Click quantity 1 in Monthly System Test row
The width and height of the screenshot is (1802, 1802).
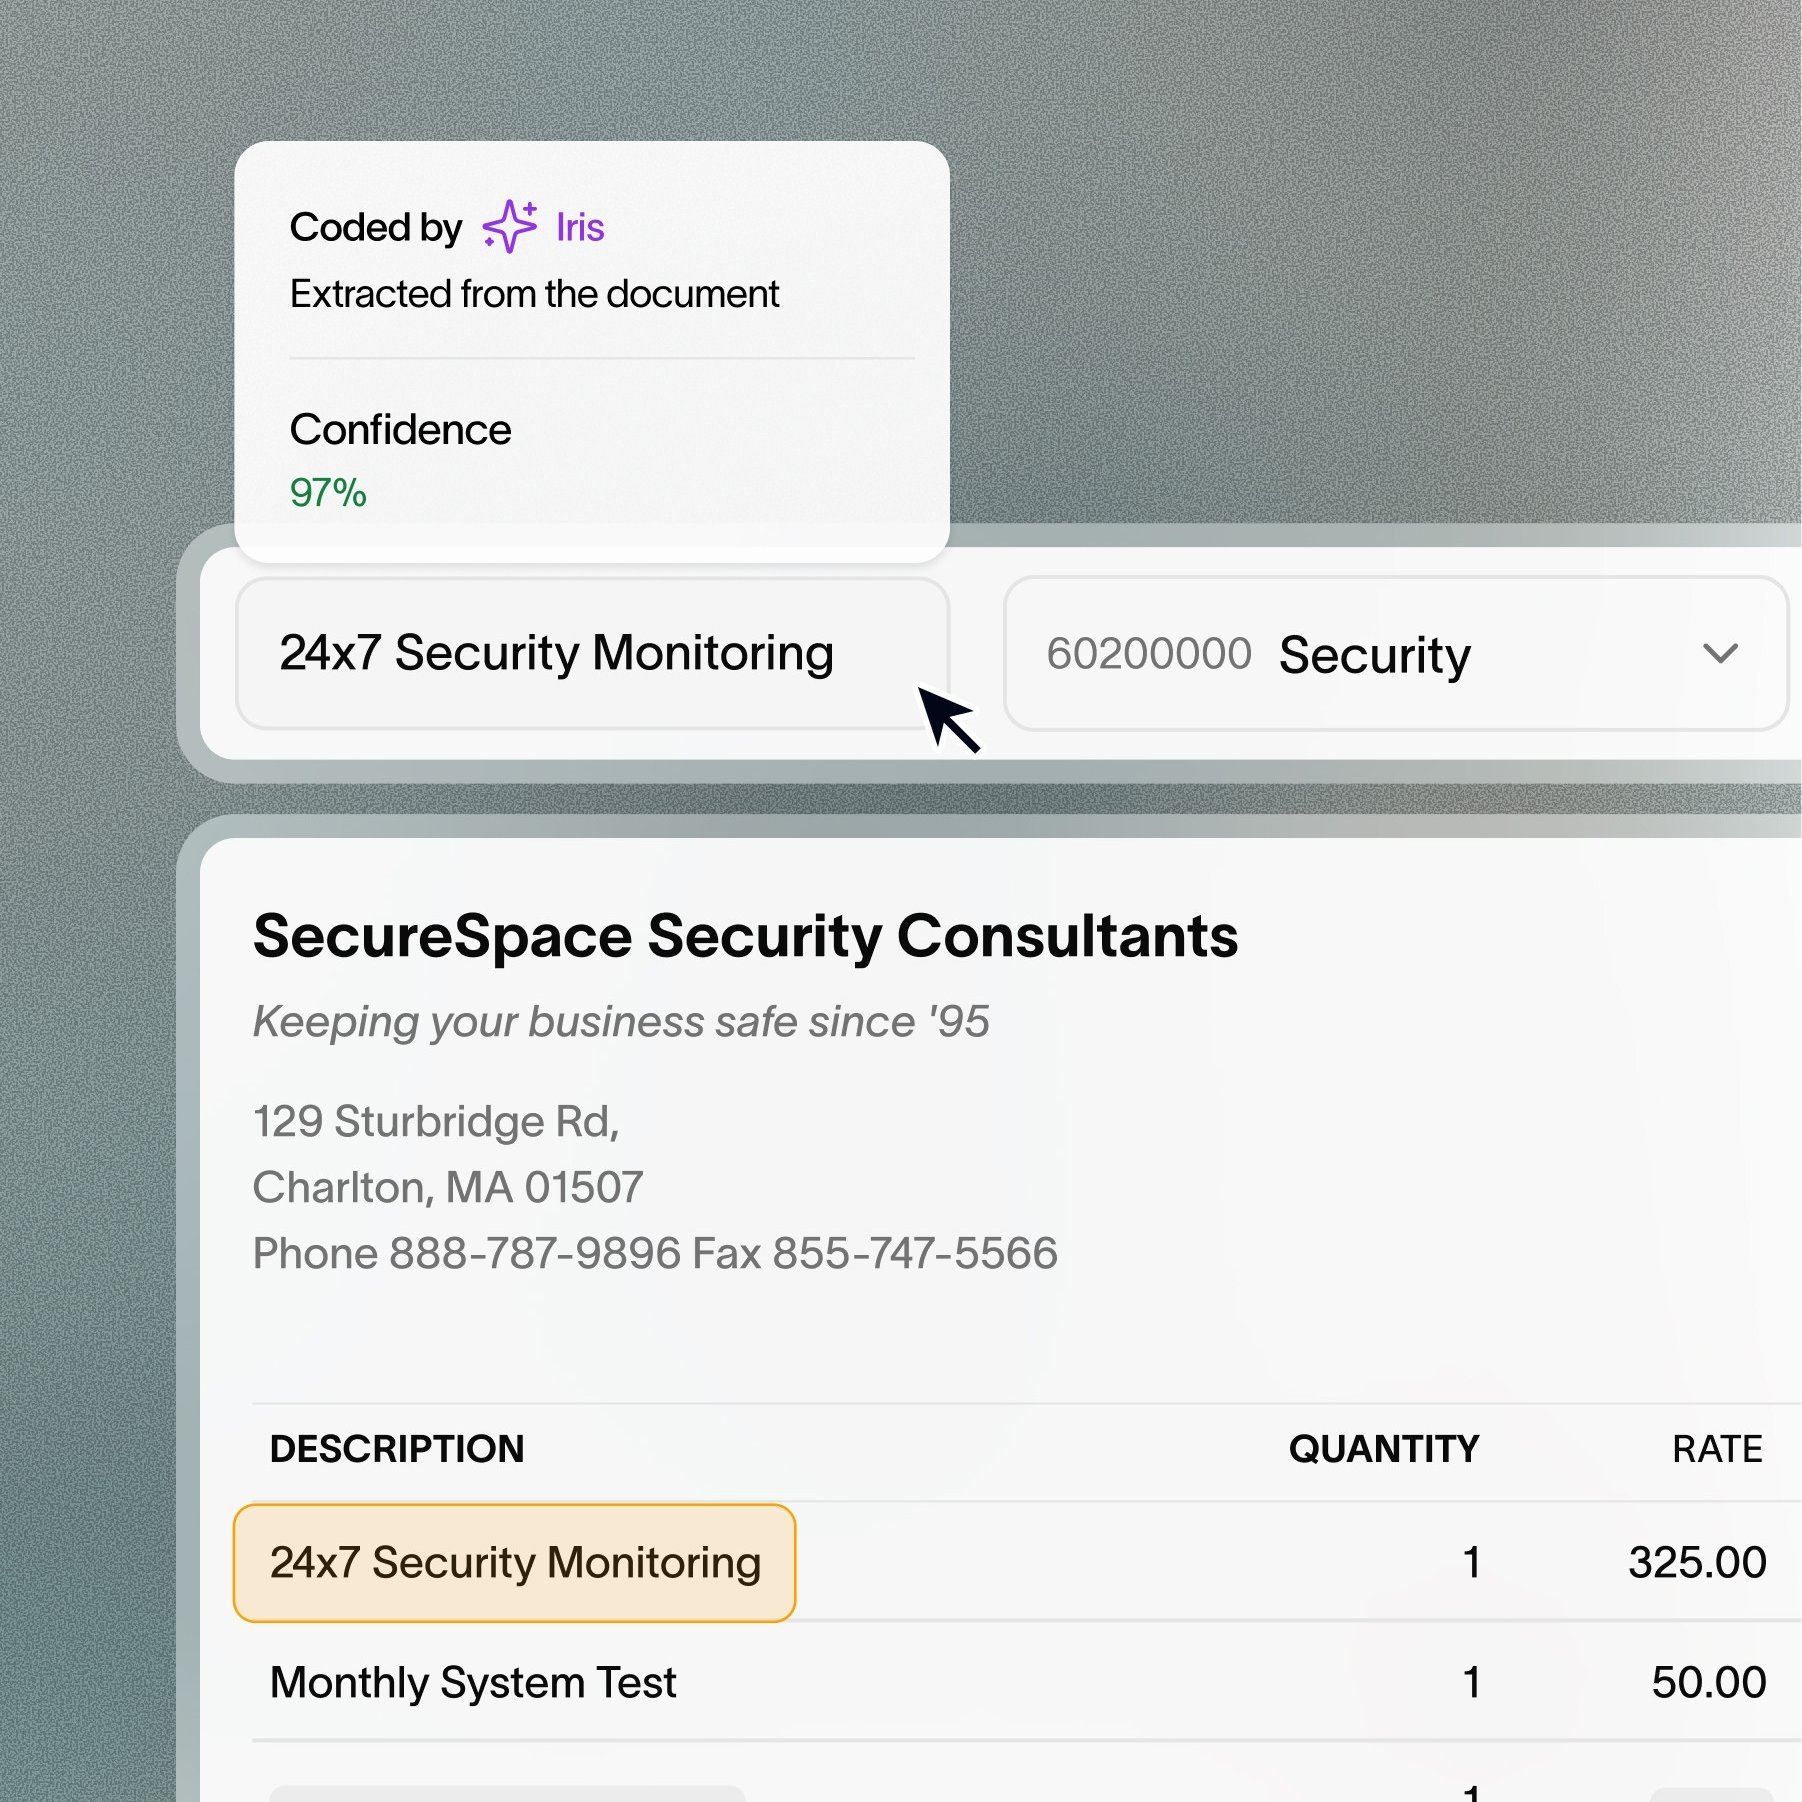(1471, 1682)
